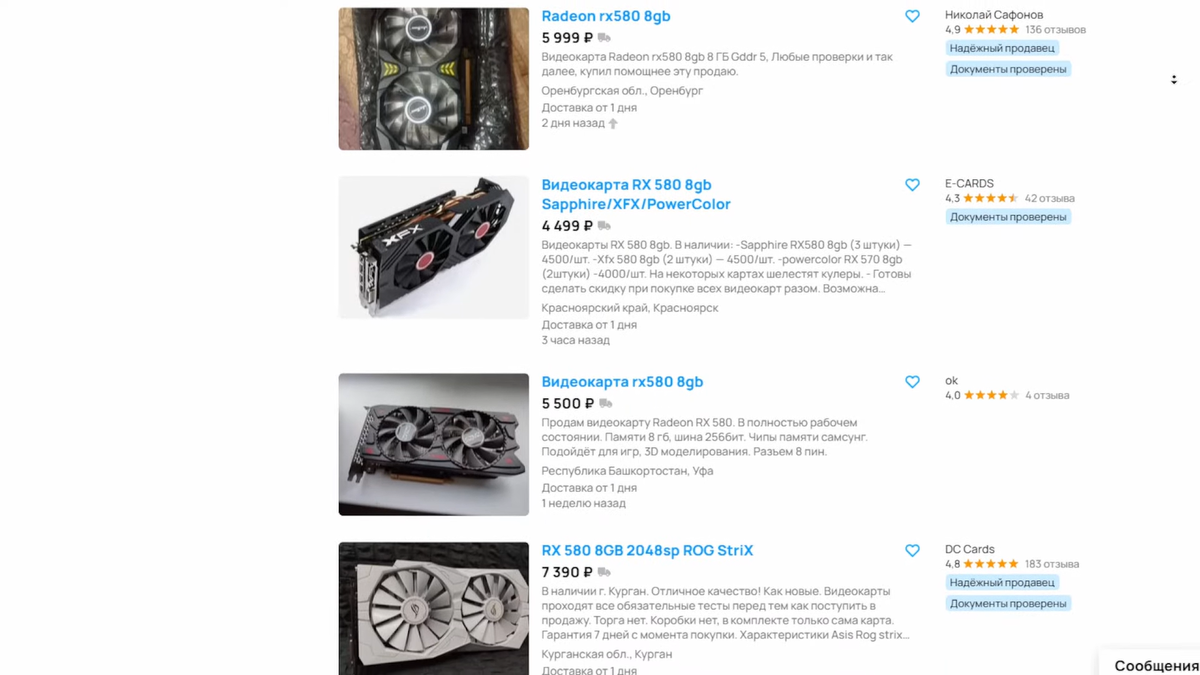The width and height of the screenshot is (1200, 675).
Task: Add the Sapphire/XFX/PowerColor listing to favorites
Action: coord(912,185)
